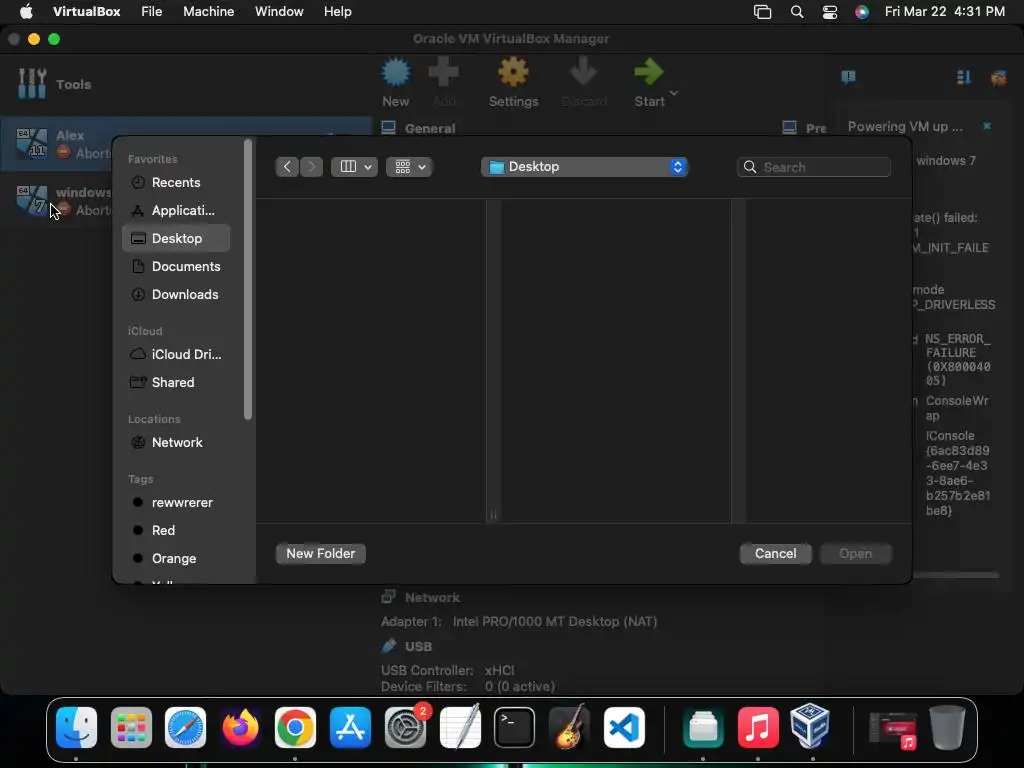Click the Search field in file dialog
The width and height of the screenshot is (1024, 768).
click(814, 167)
